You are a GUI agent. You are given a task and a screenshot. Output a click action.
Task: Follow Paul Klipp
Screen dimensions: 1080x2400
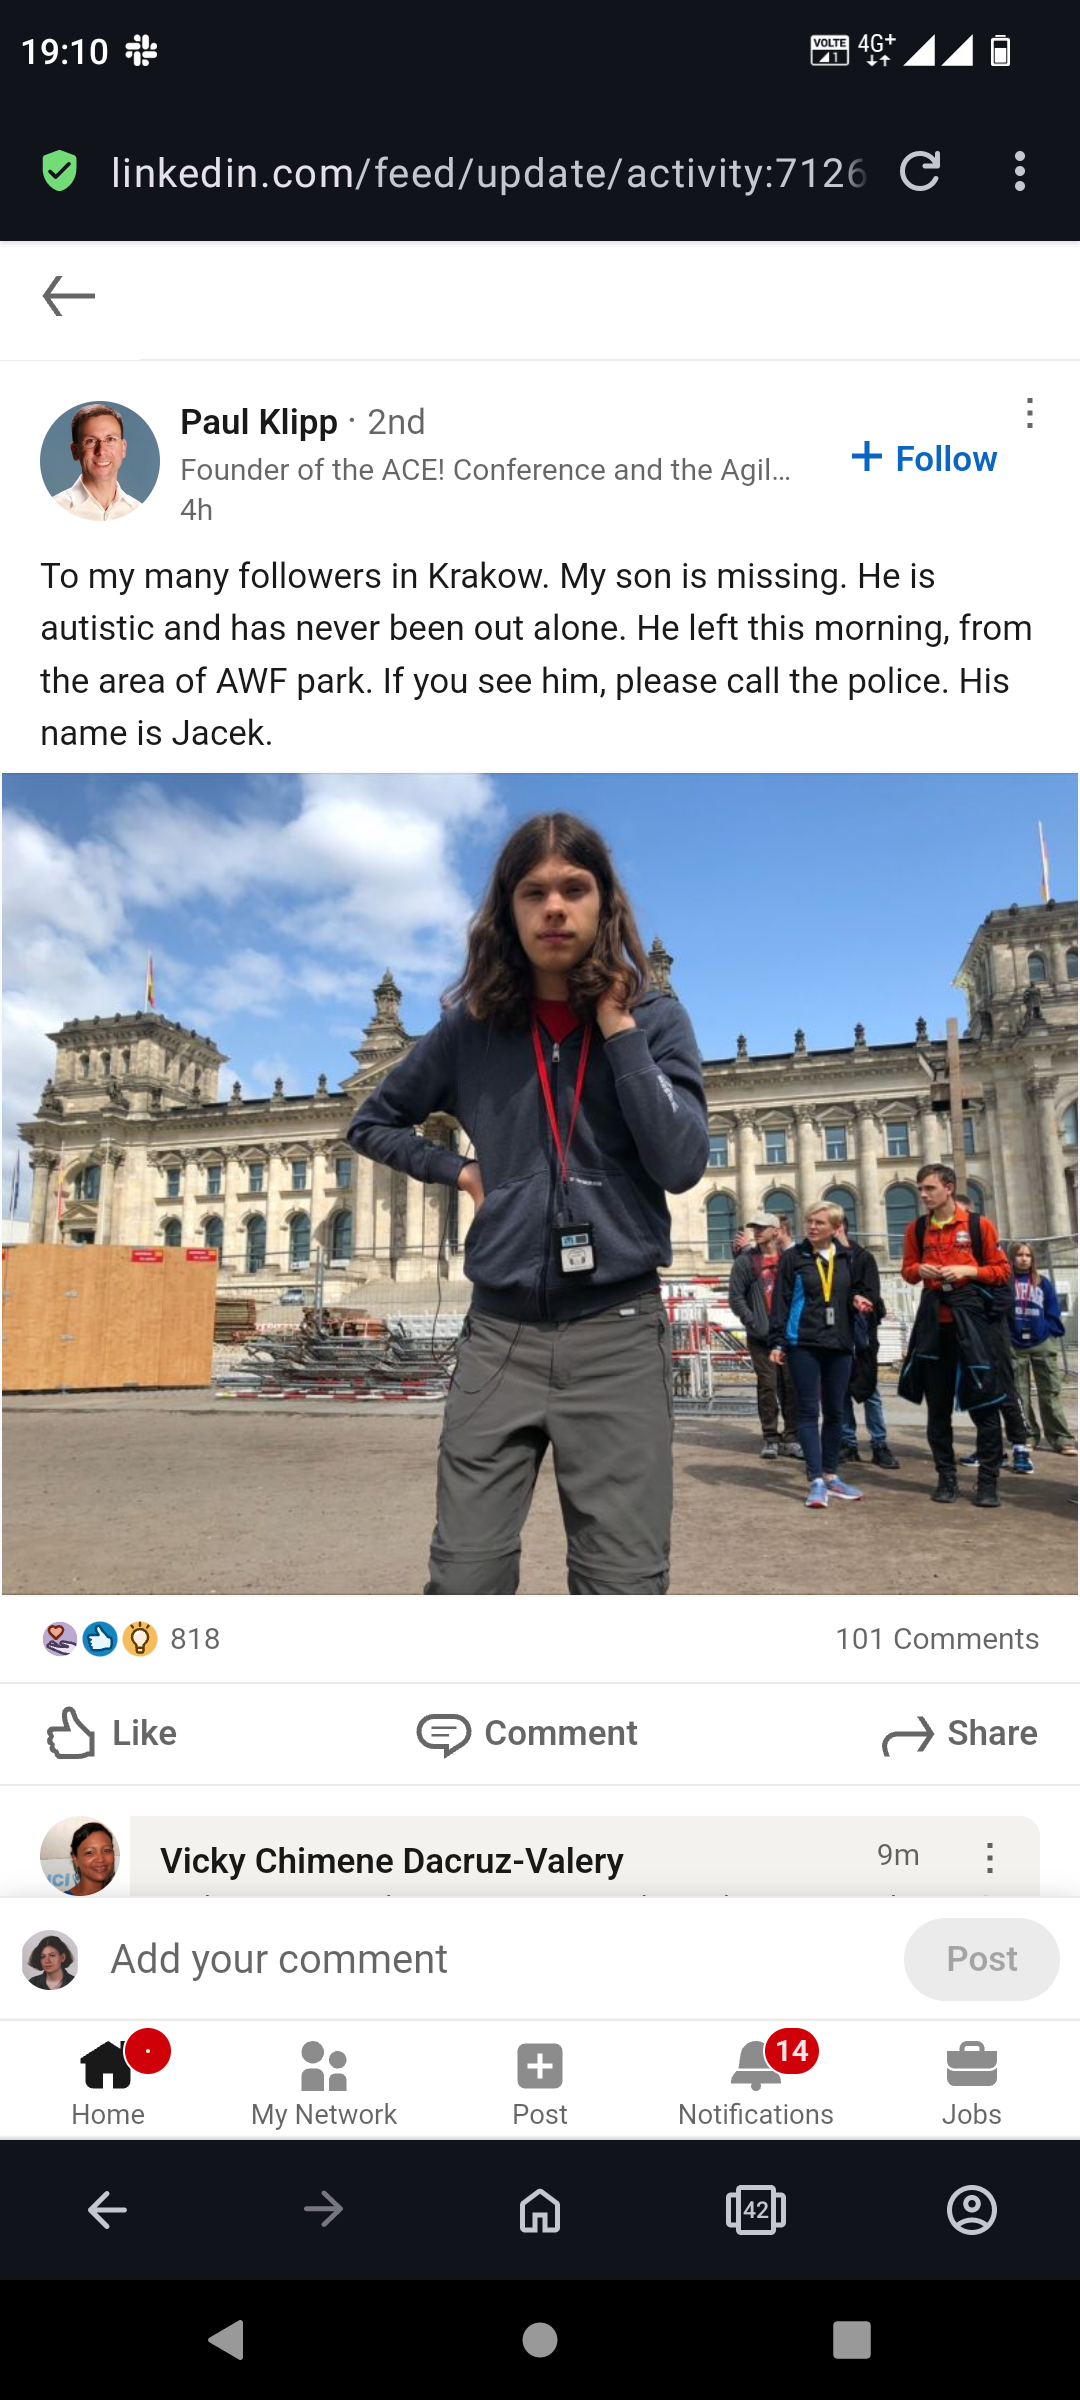[x=924, y=458]
